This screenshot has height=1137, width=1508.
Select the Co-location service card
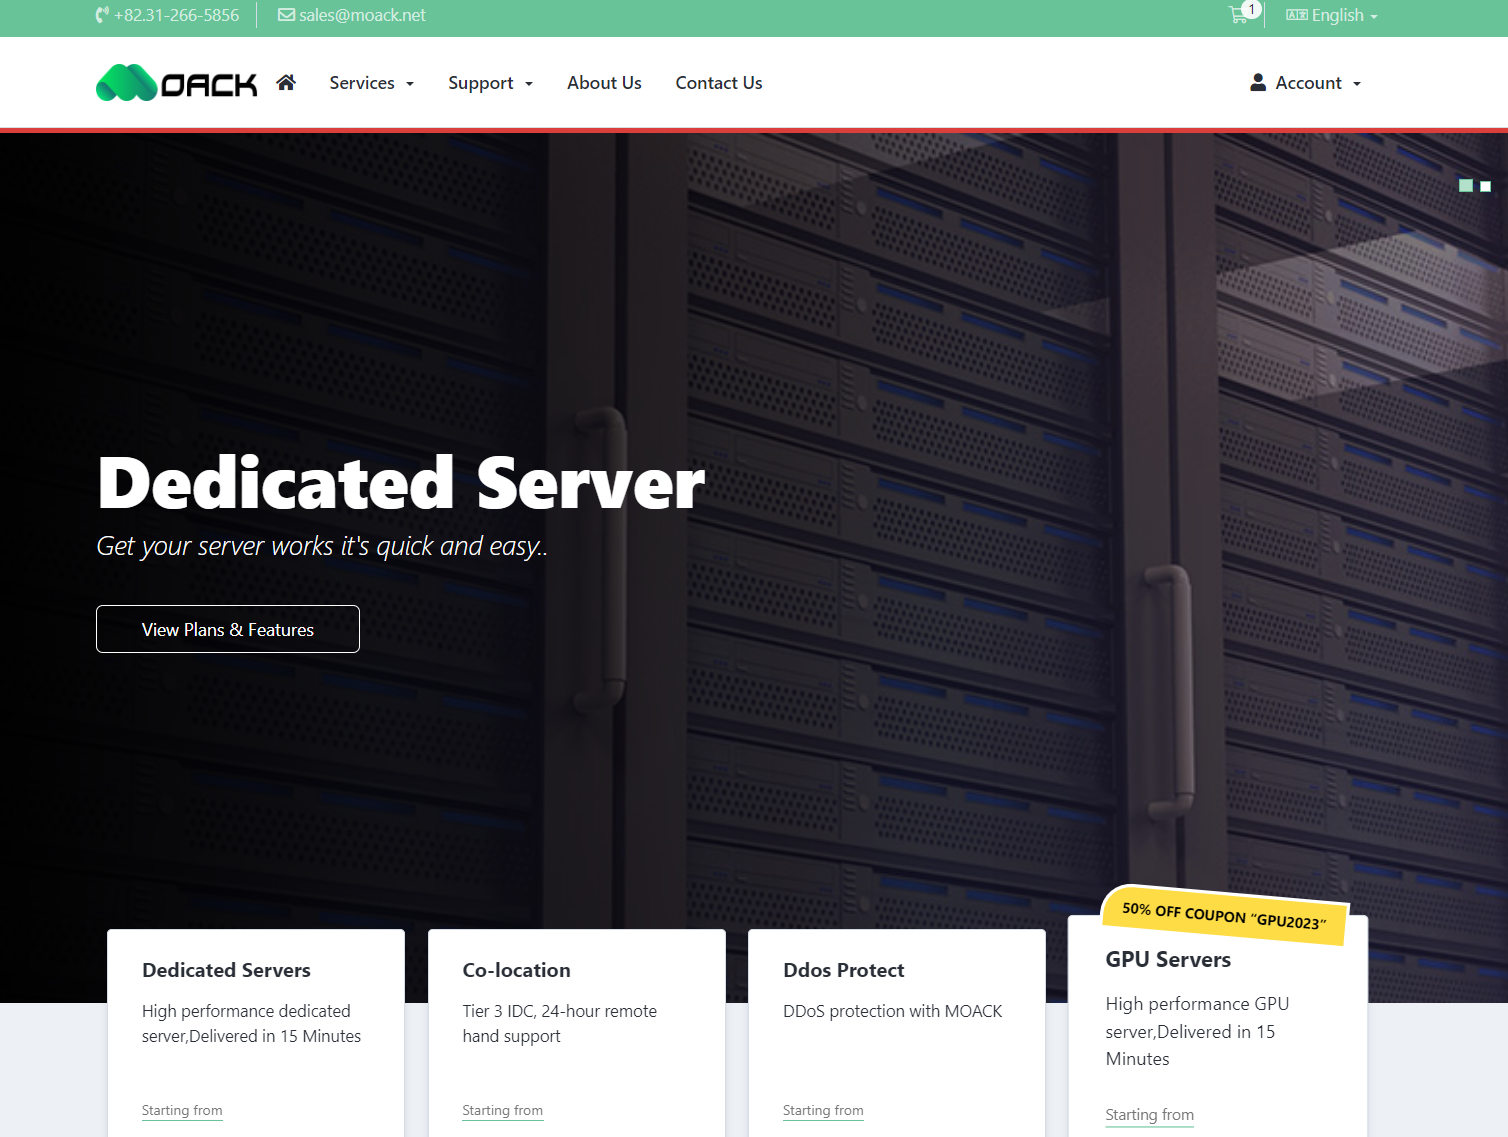pos(516,970)
